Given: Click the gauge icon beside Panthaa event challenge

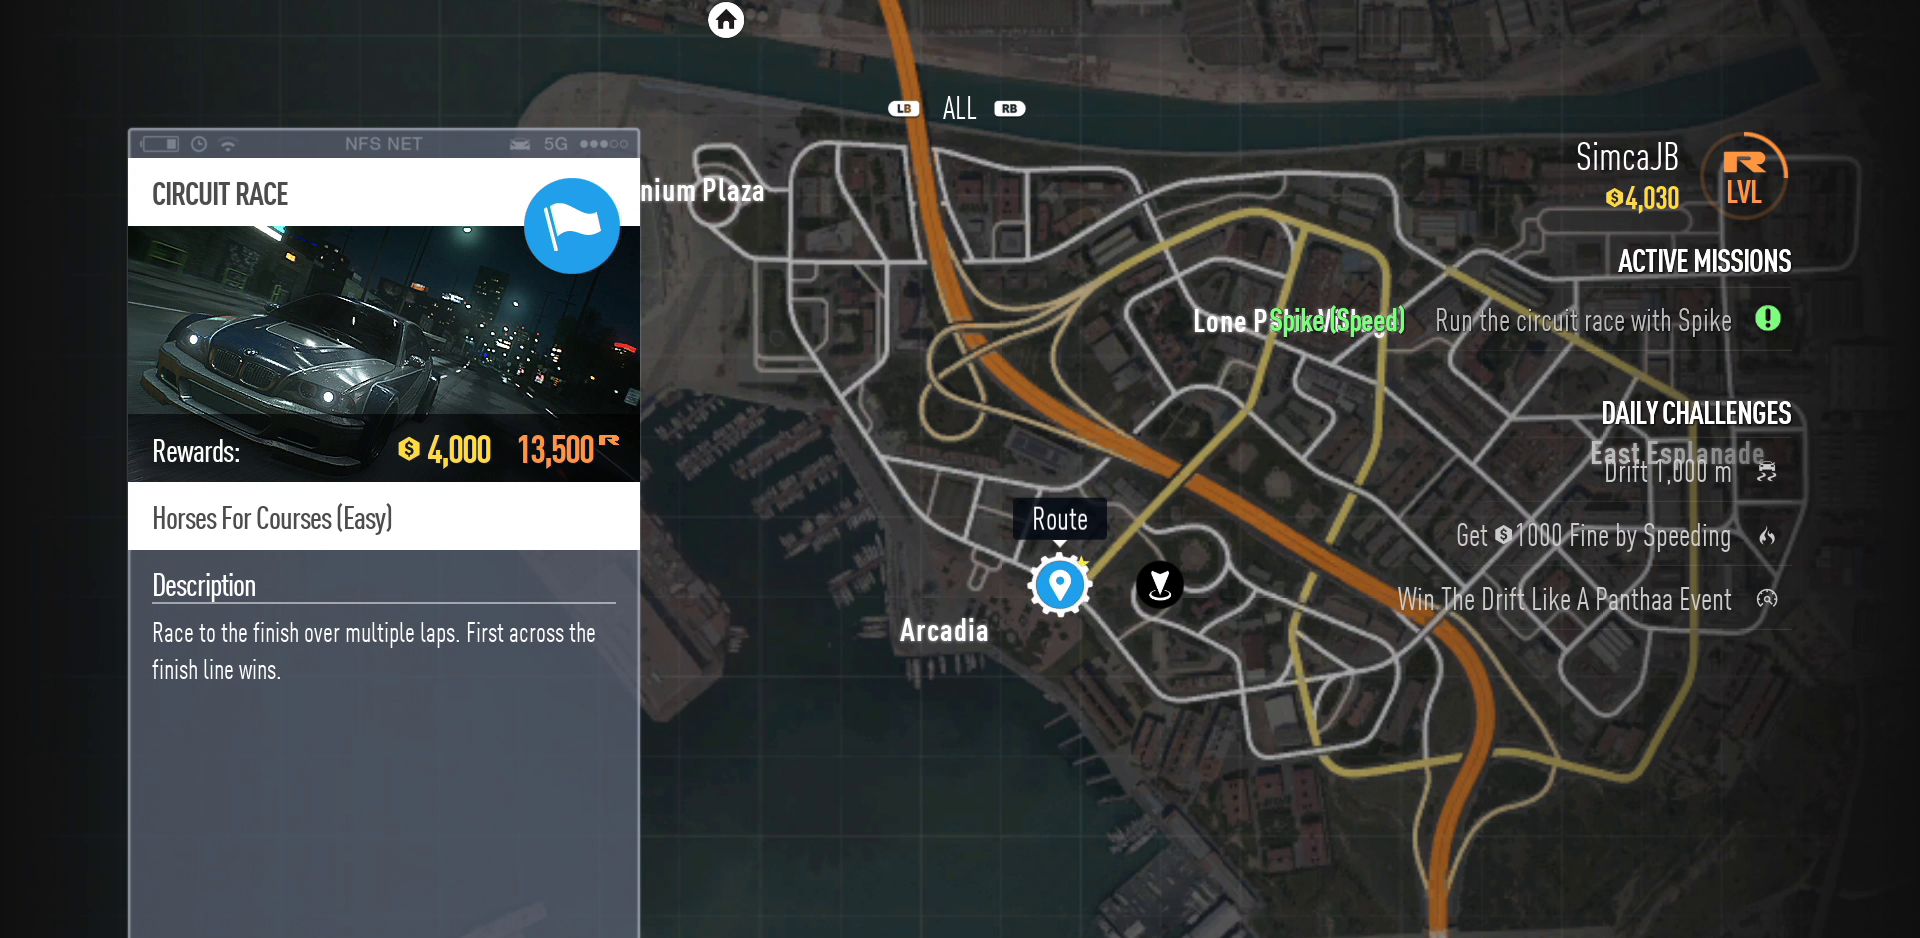Looking at the screenshot, I should click(x=1767, y=599).
